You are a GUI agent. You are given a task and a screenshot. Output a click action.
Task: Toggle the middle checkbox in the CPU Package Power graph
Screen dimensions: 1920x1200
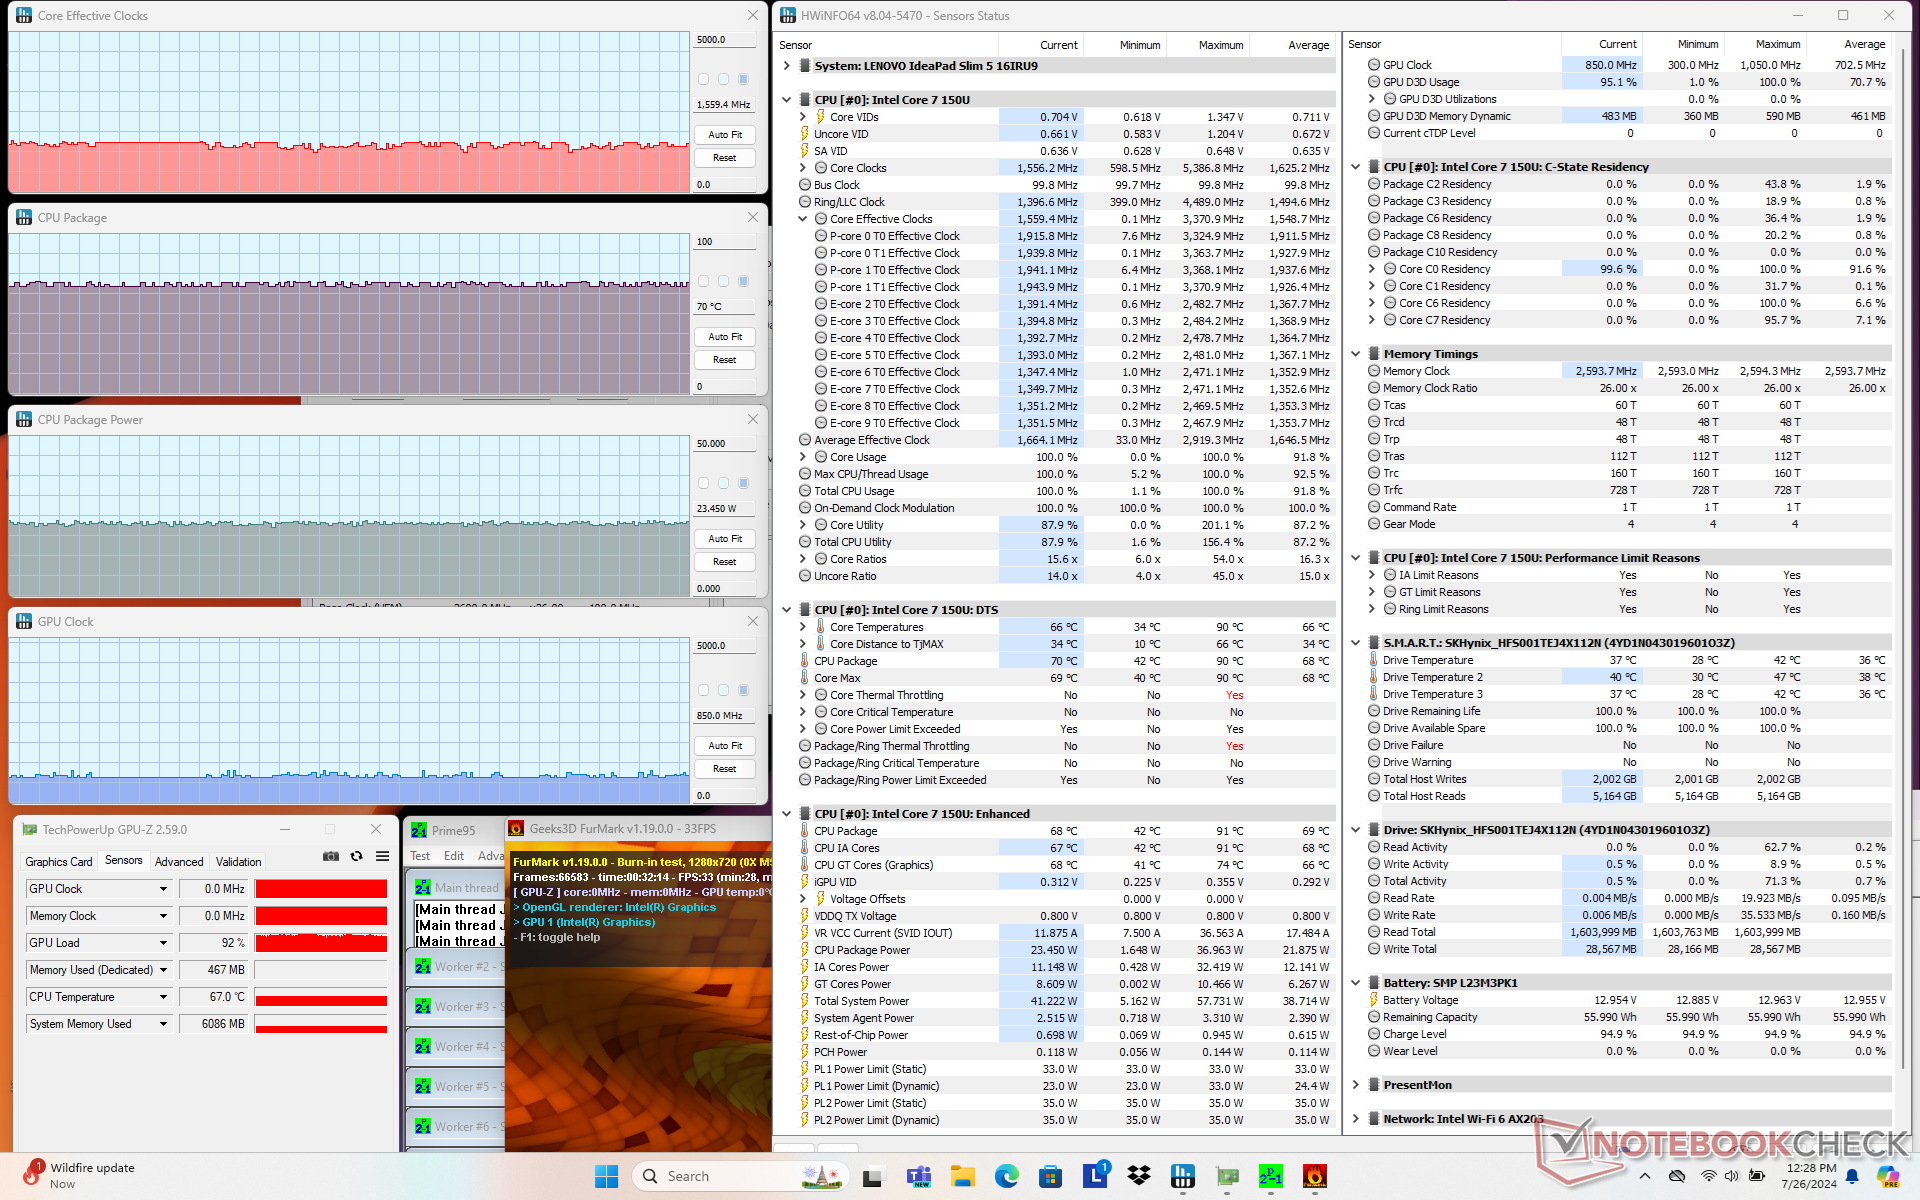pos(723,483)
